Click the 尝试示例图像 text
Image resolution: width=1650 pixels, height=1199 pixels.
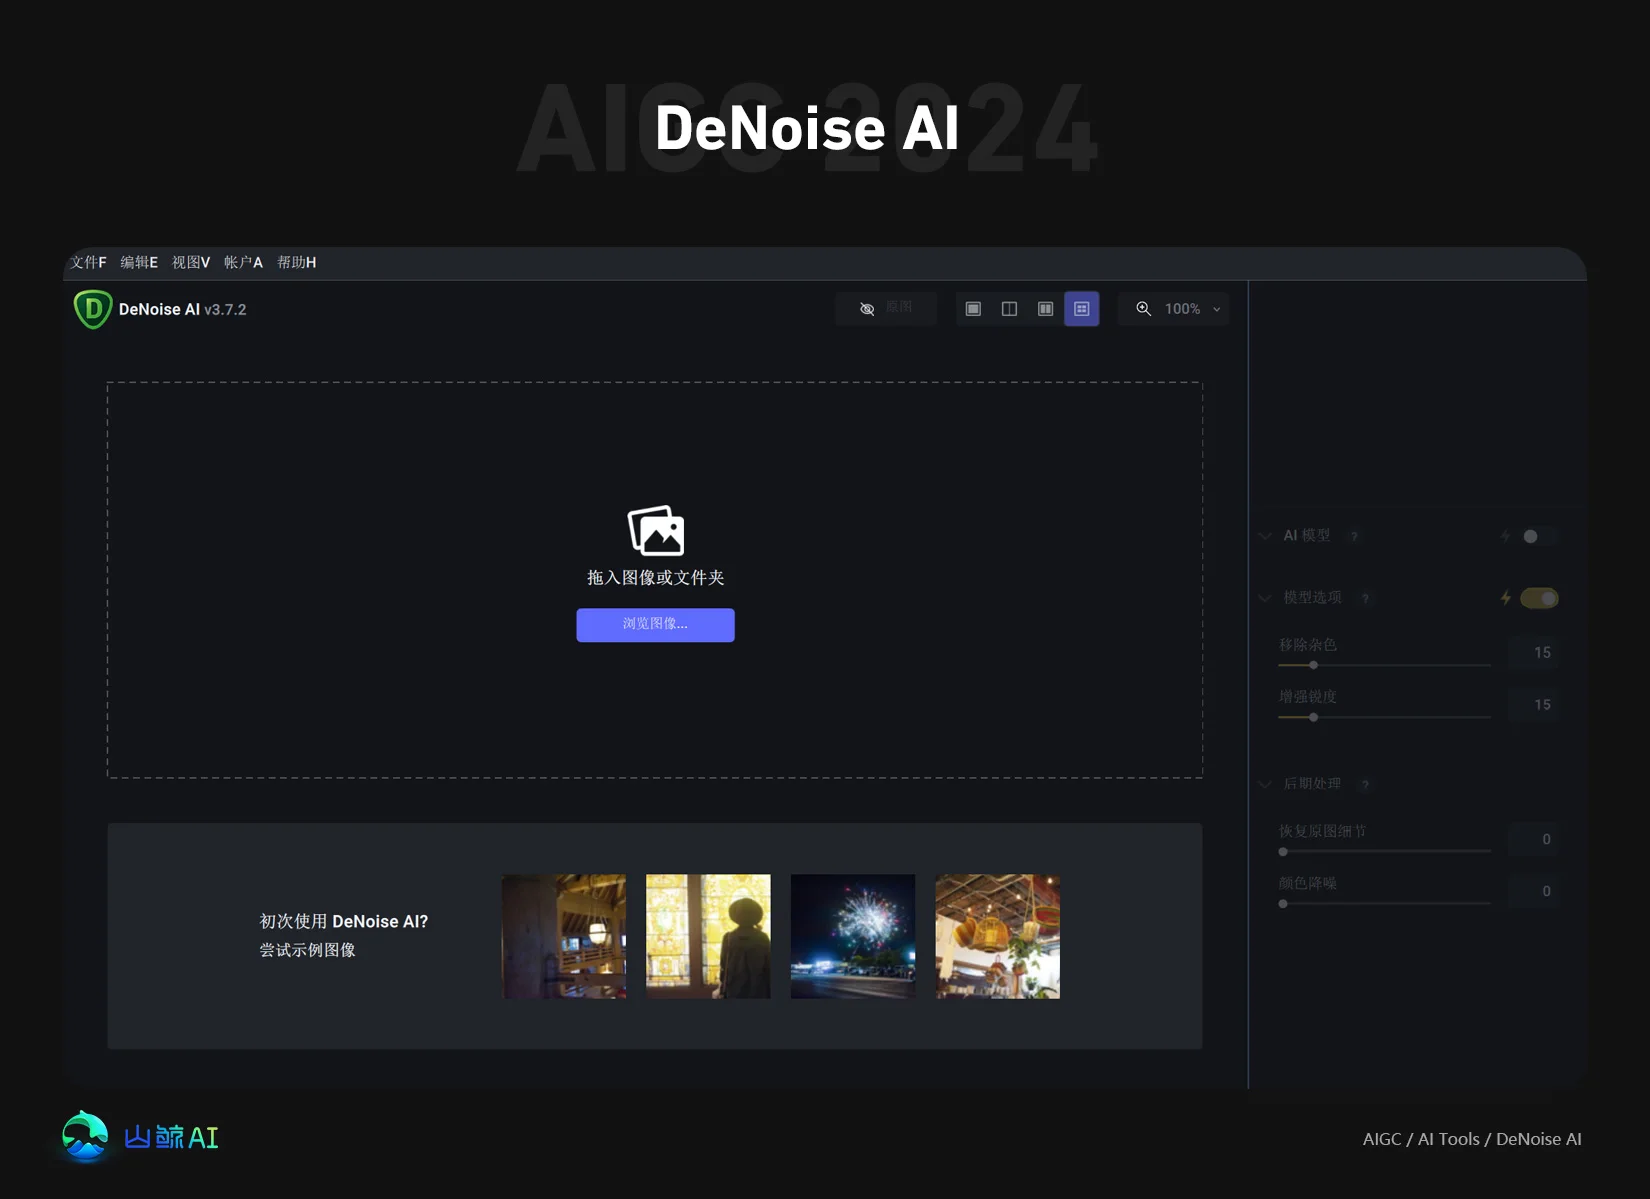point(308,950)
